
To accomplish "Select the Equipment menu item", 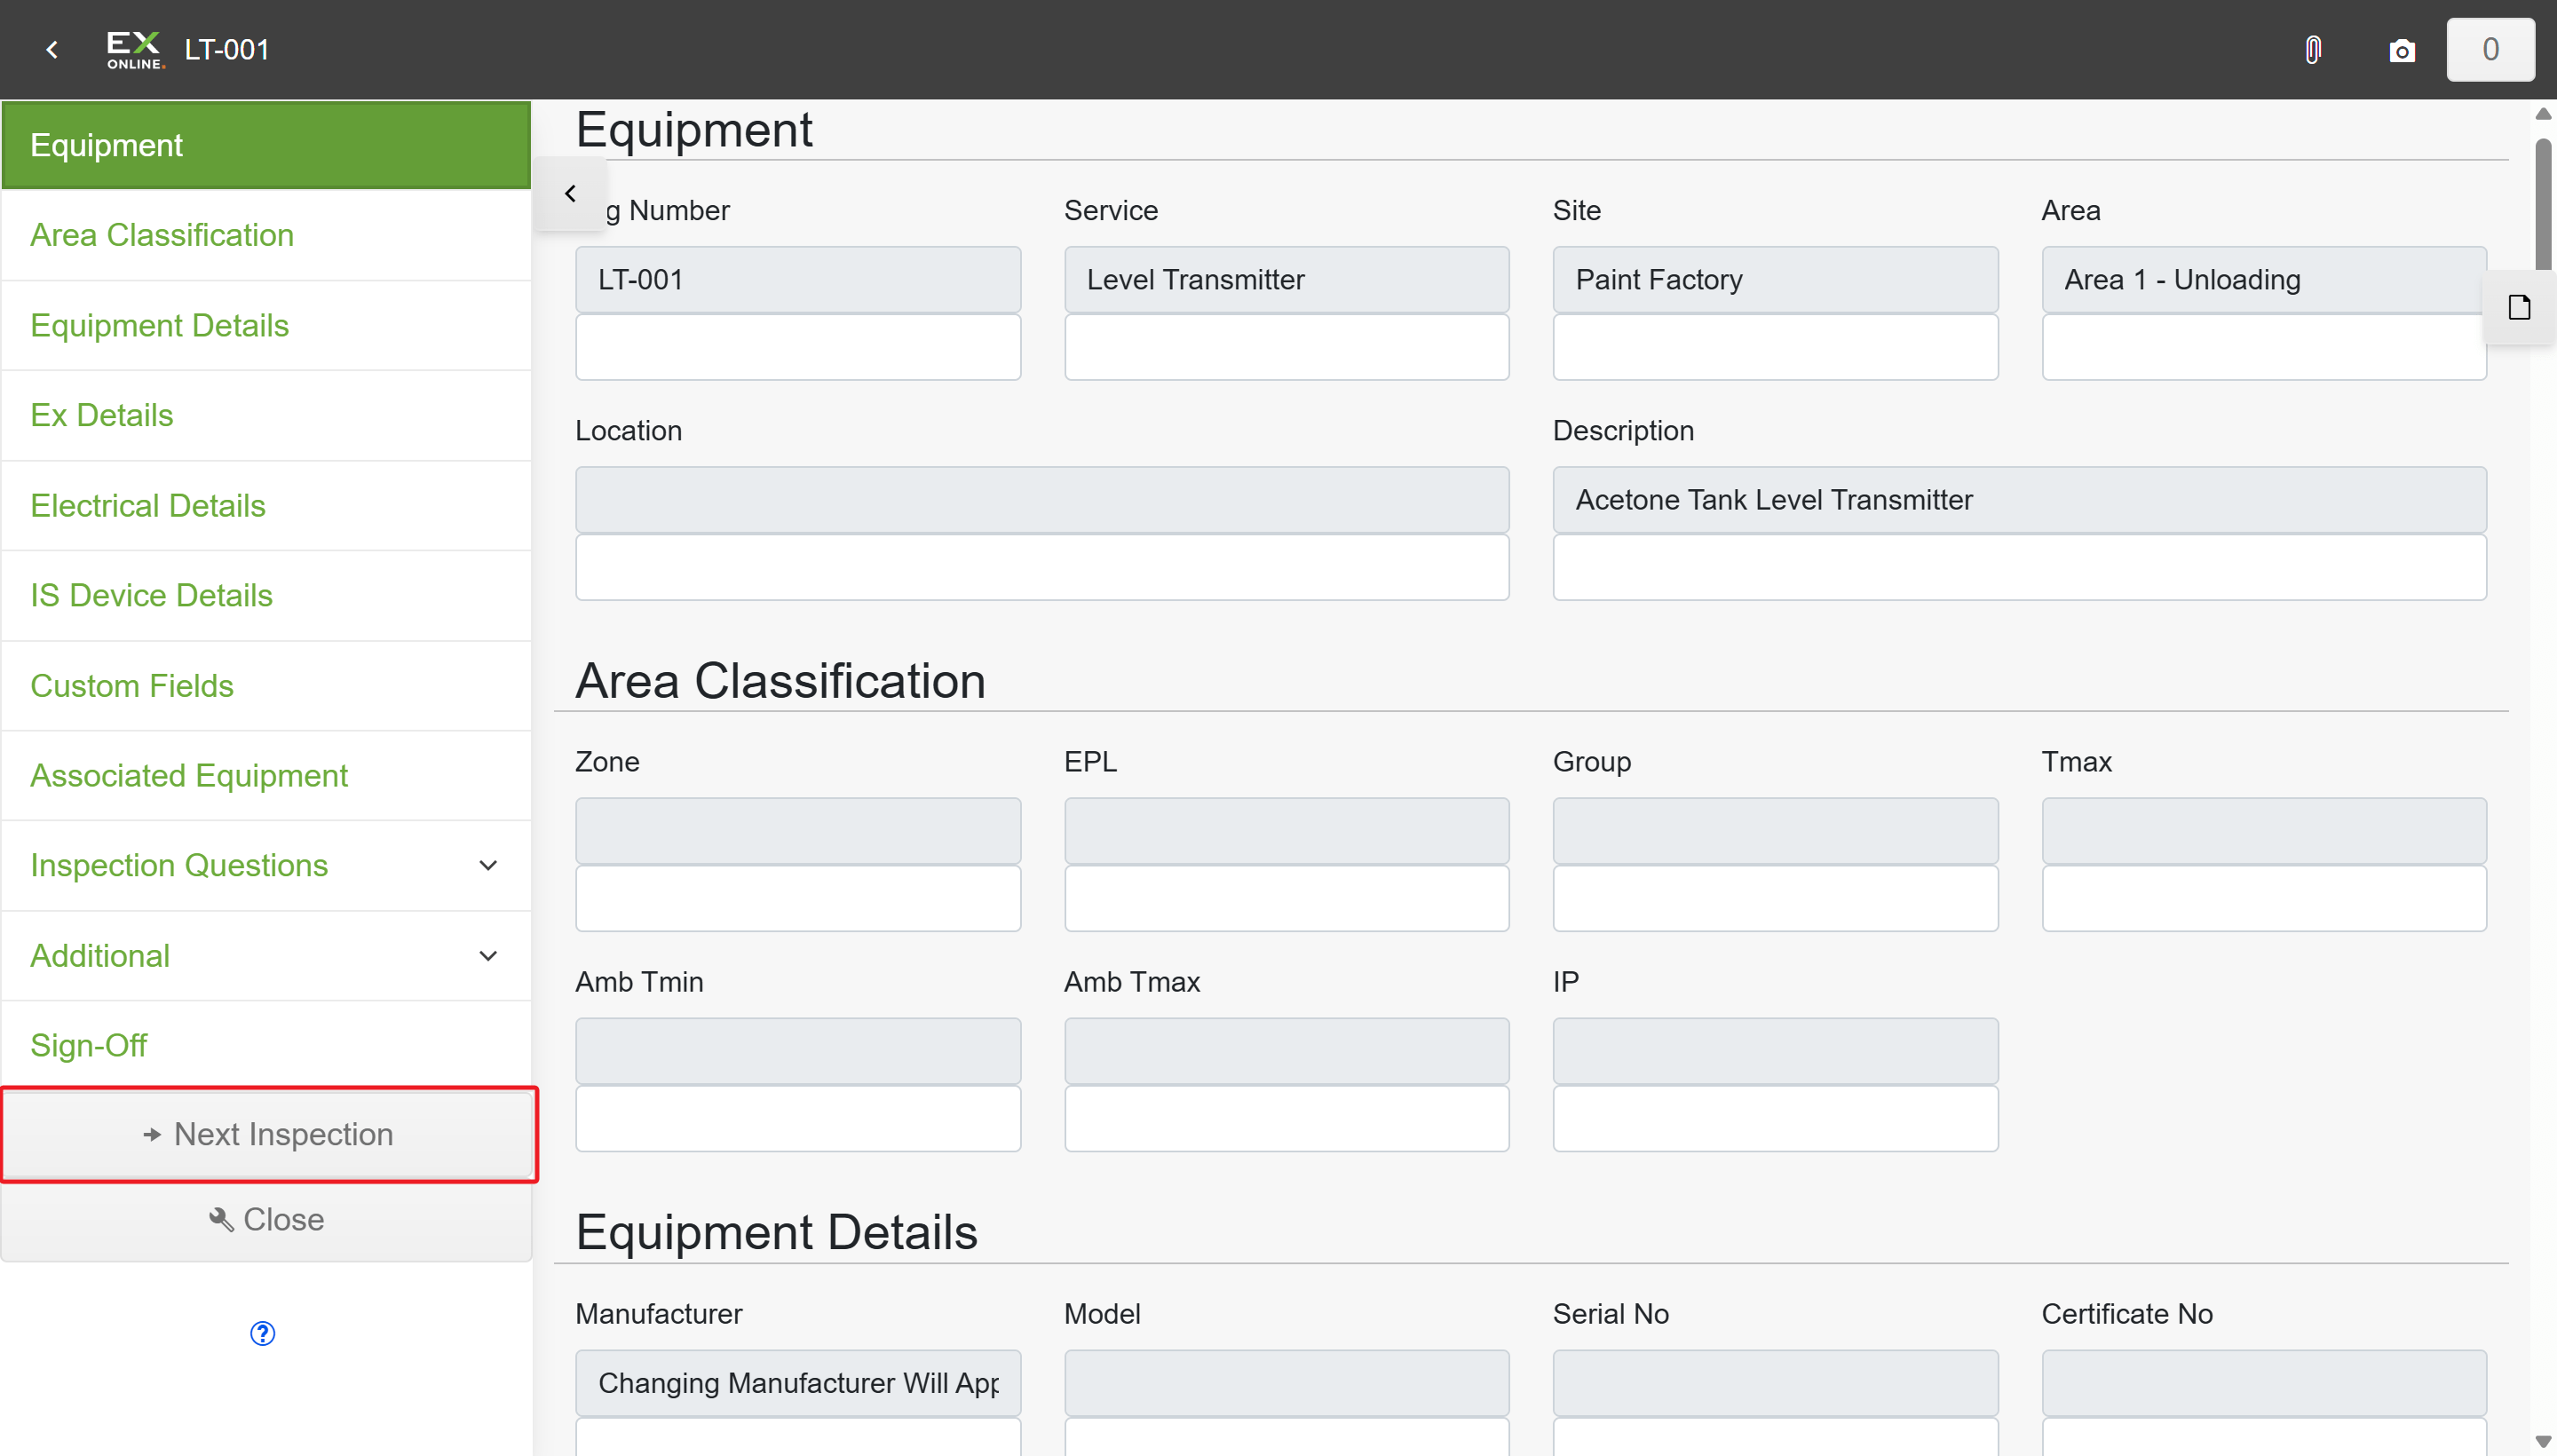I will pyautogui.click(x=266, y=146).
